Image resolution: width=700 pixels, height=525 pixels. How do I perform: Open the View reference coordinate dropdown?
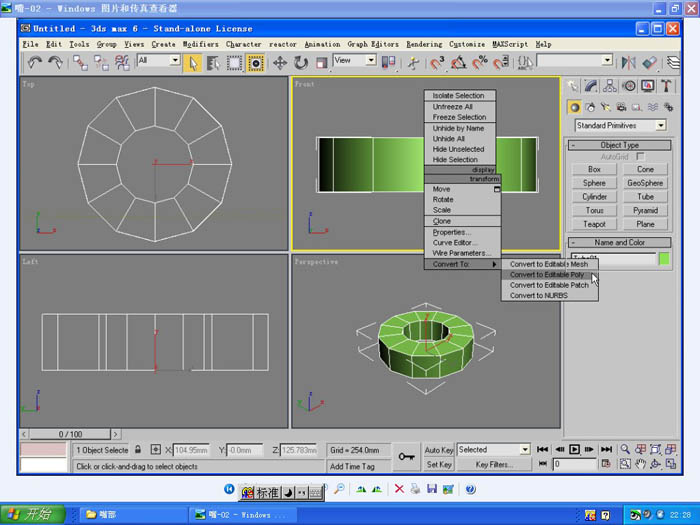tap(355, 61)
